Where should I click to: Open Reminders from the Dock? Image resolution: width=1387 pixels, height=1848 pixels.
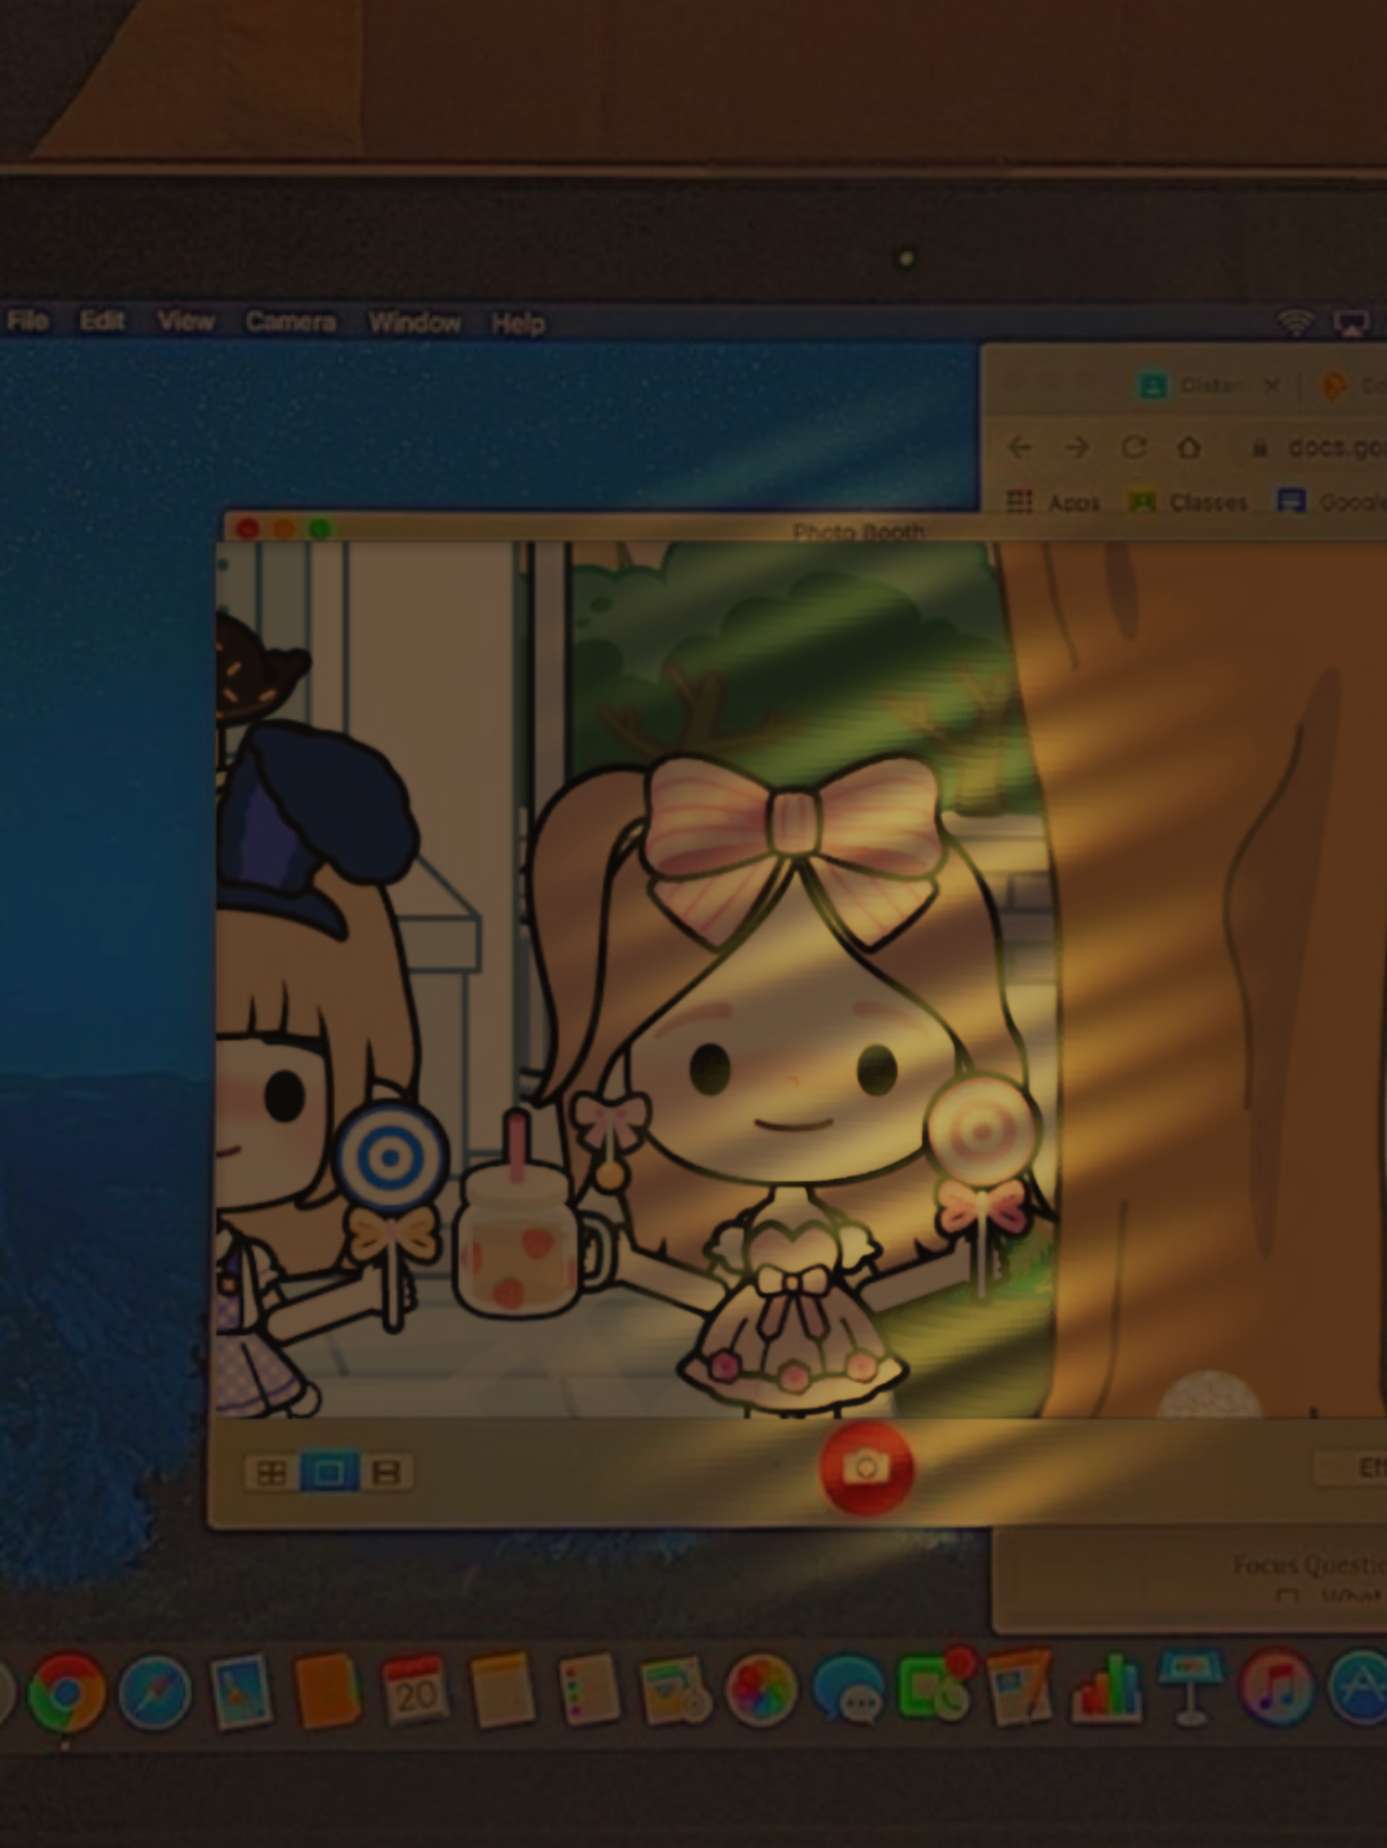pyautogui.click(x=588, y=1690)
